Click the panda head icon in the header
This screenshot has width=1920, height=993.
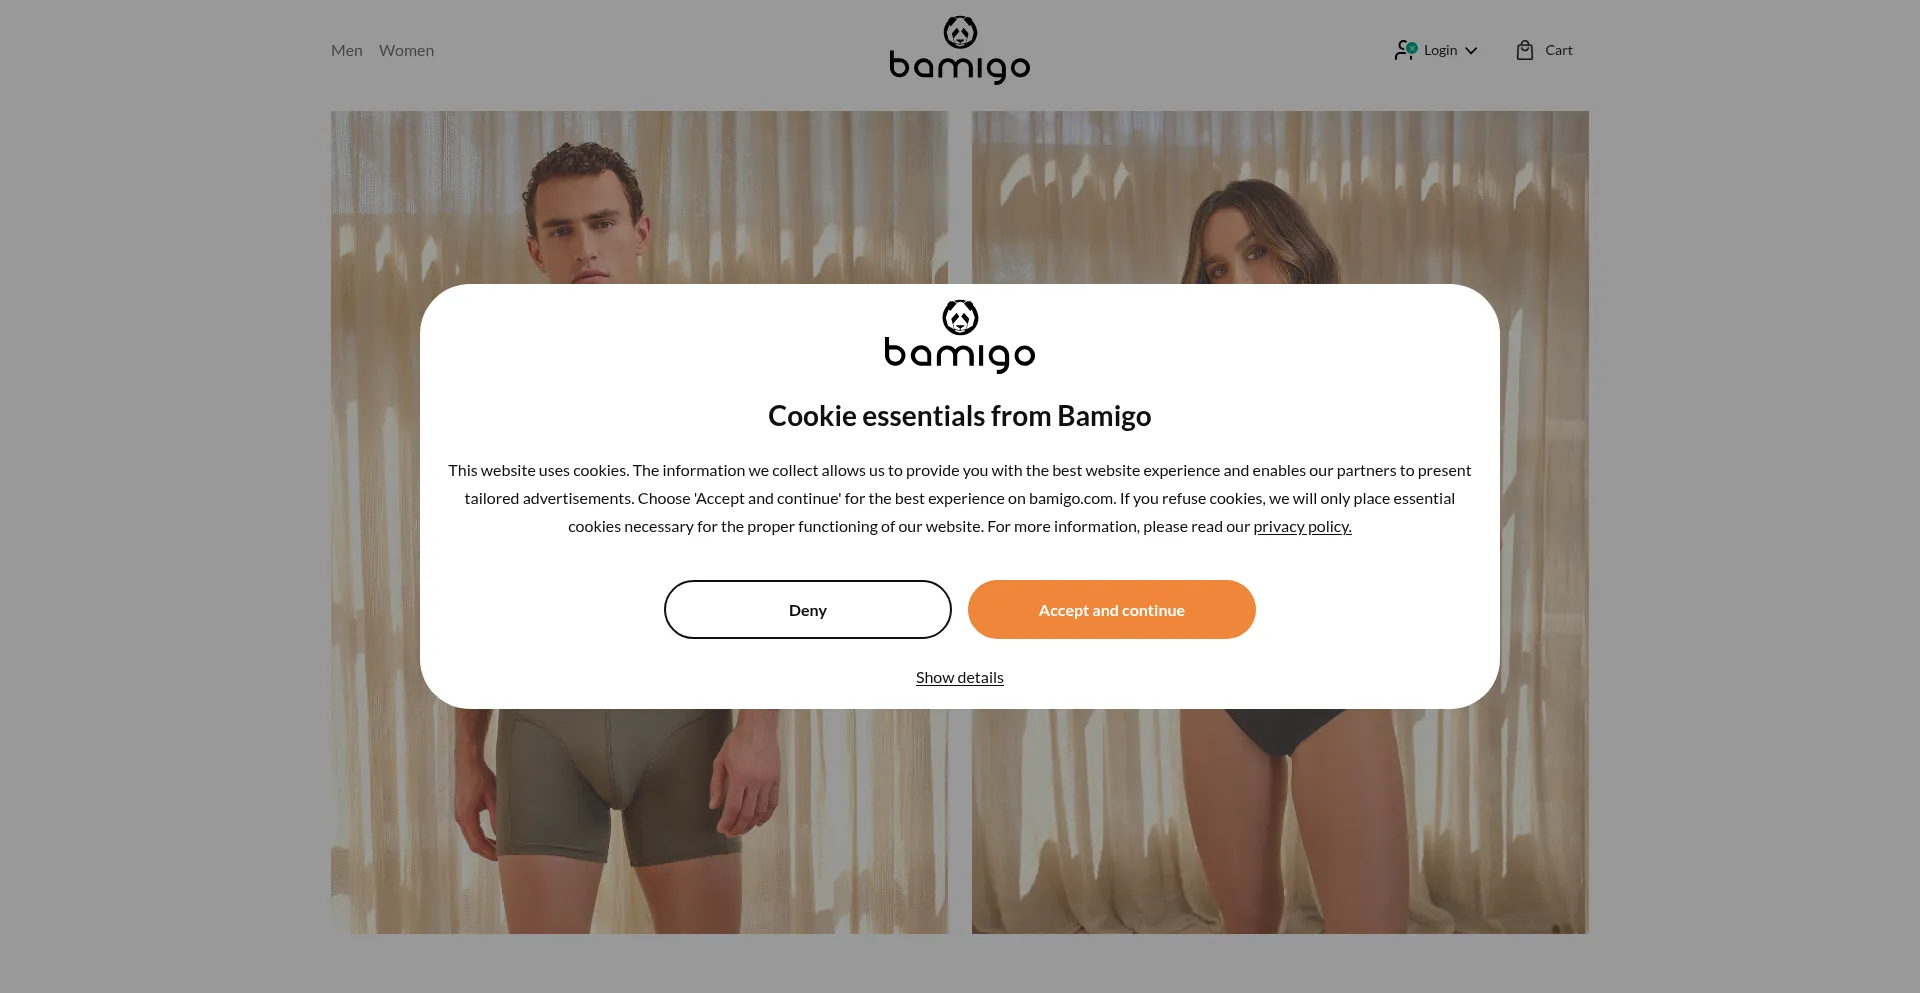tap(960, 32)
